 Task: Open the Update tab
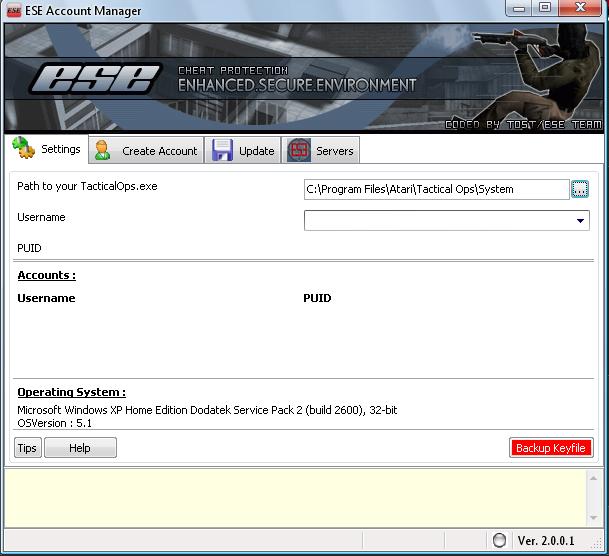(x=243, y=151)
